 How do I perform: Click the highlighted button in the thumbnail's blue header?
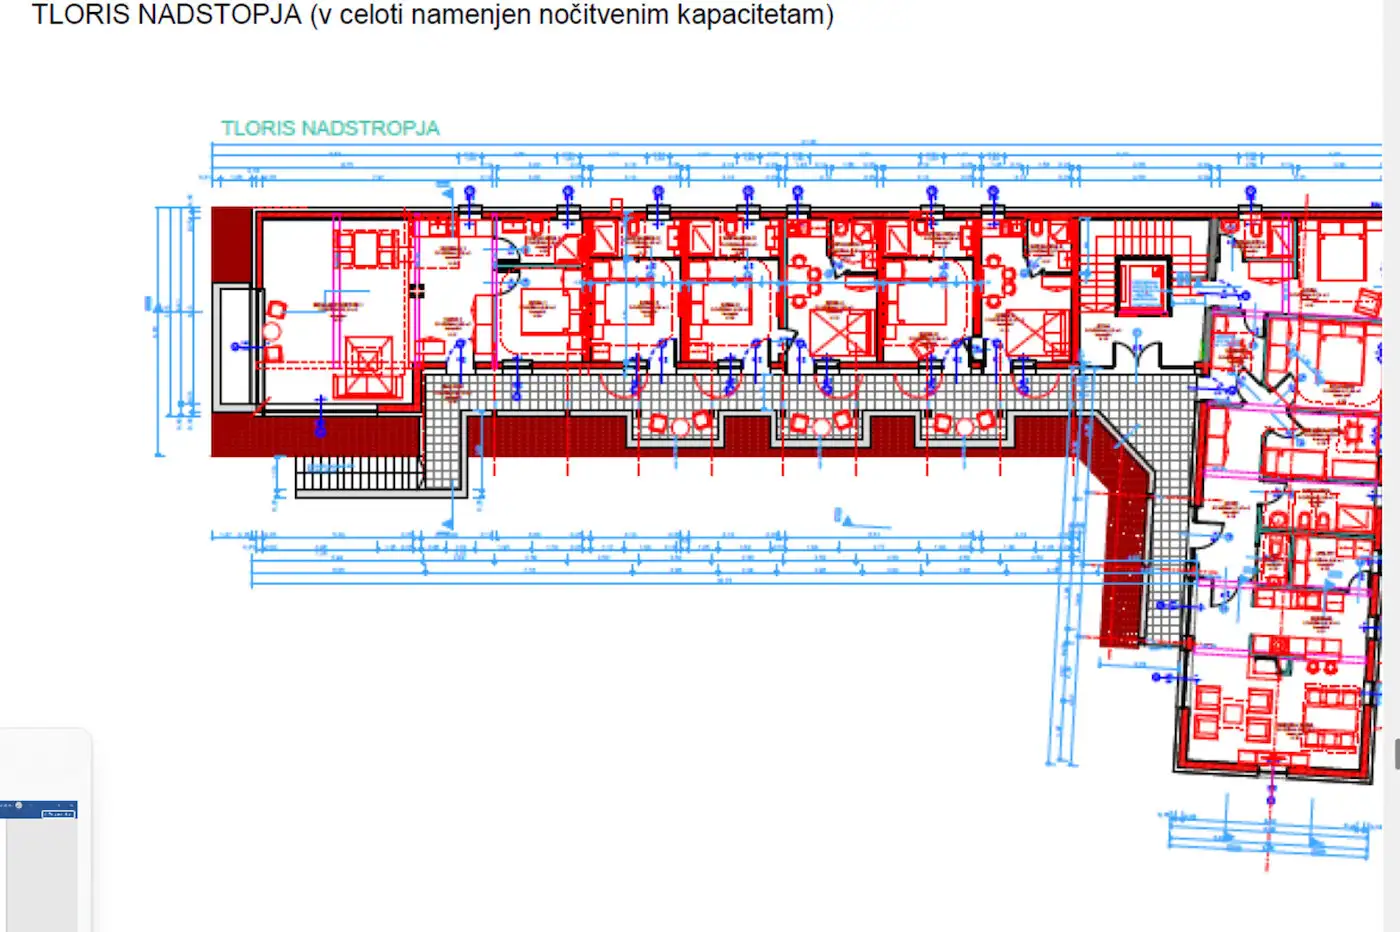point(58,813)
